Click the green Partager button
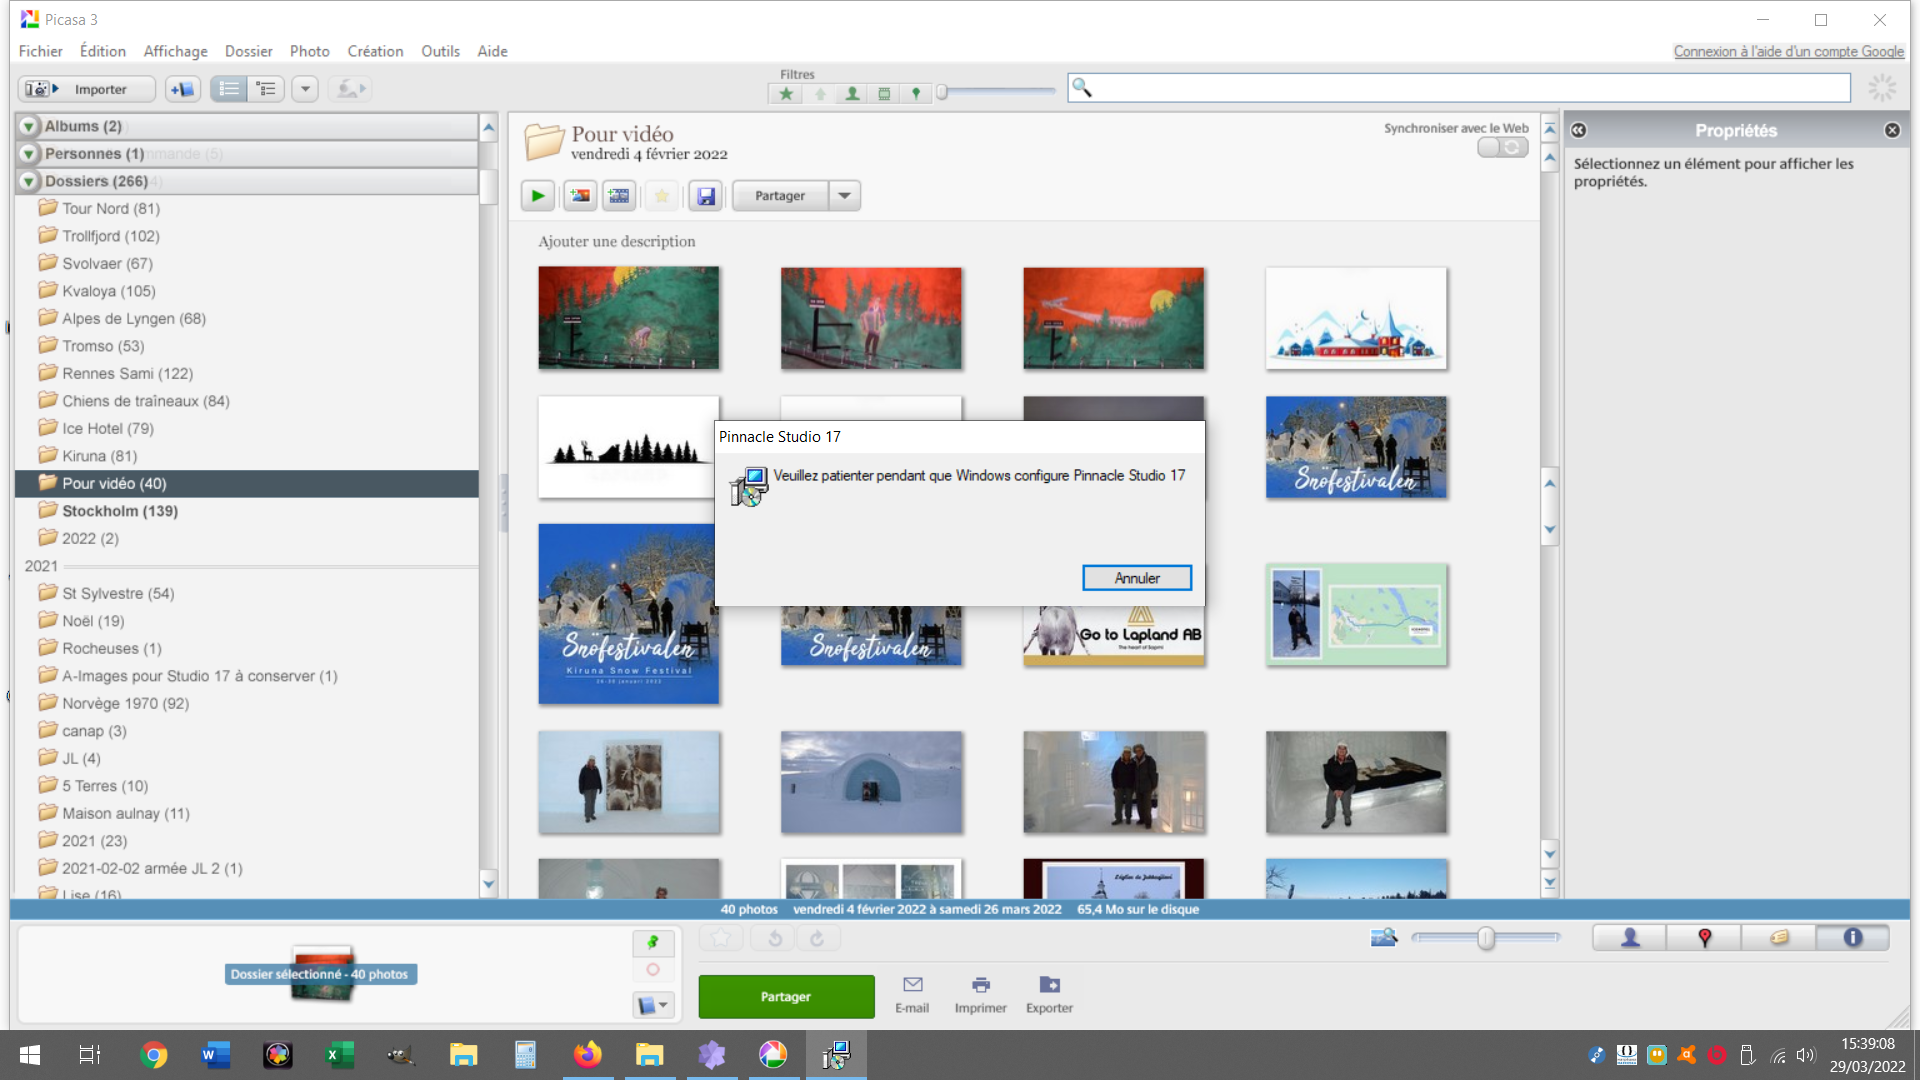 786,997
